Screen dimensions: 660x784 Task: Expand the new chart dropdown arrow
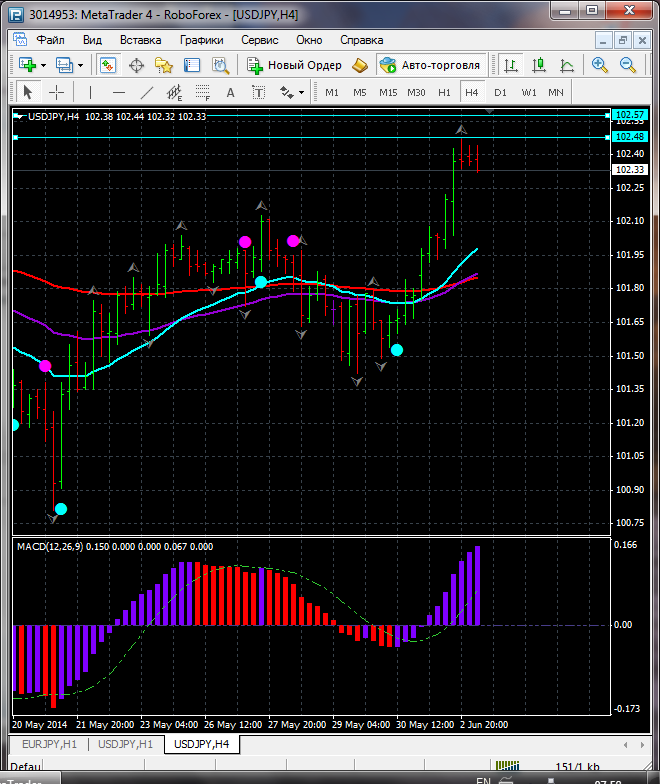tap(43, 65)
